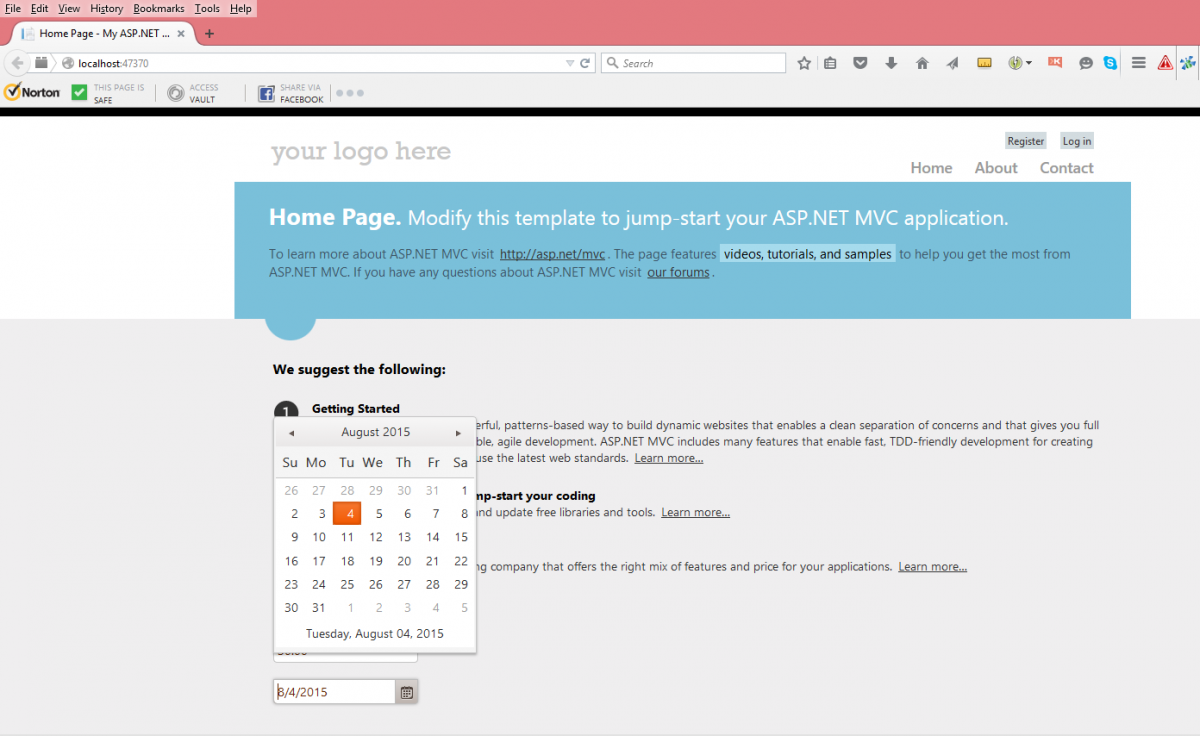The width and height of the screenshot is (1200, 736).
Task: Click the Tuesday, August 04, 2015 footer
Action: 375,633
